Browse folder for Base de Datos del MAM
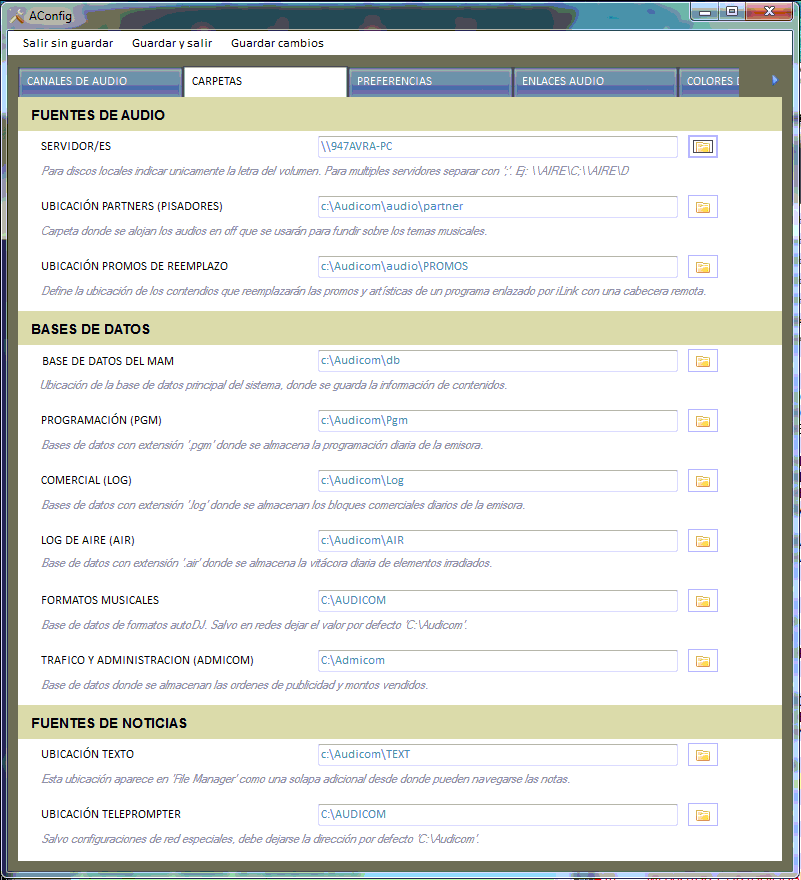 [702, 361]
